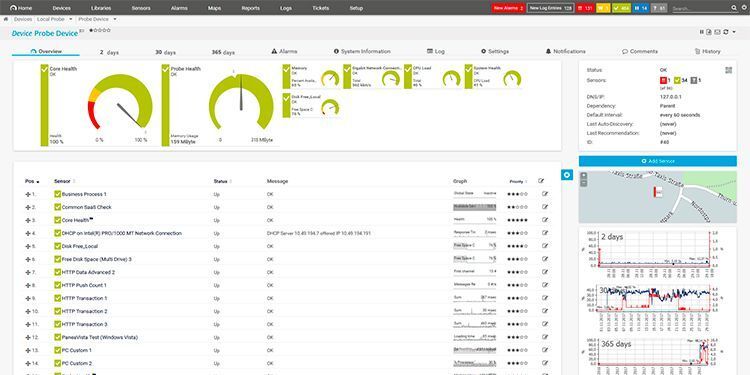
Task: Expand the Probe Device breadcrumb dropdown
Action: 115,20
